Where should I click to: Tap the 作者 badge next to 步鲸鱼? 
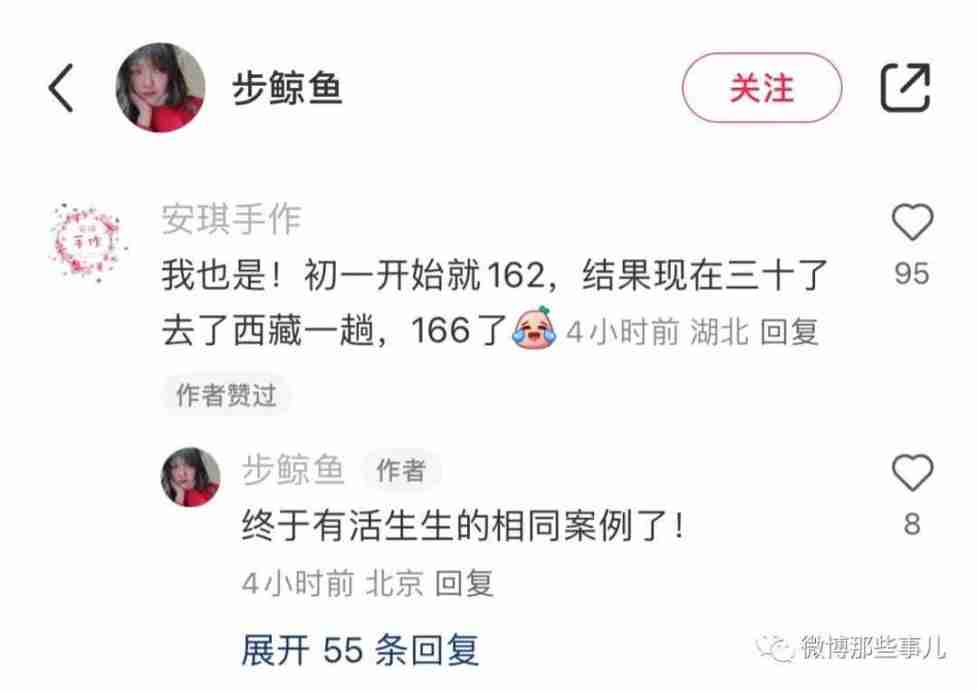[401, 470]
